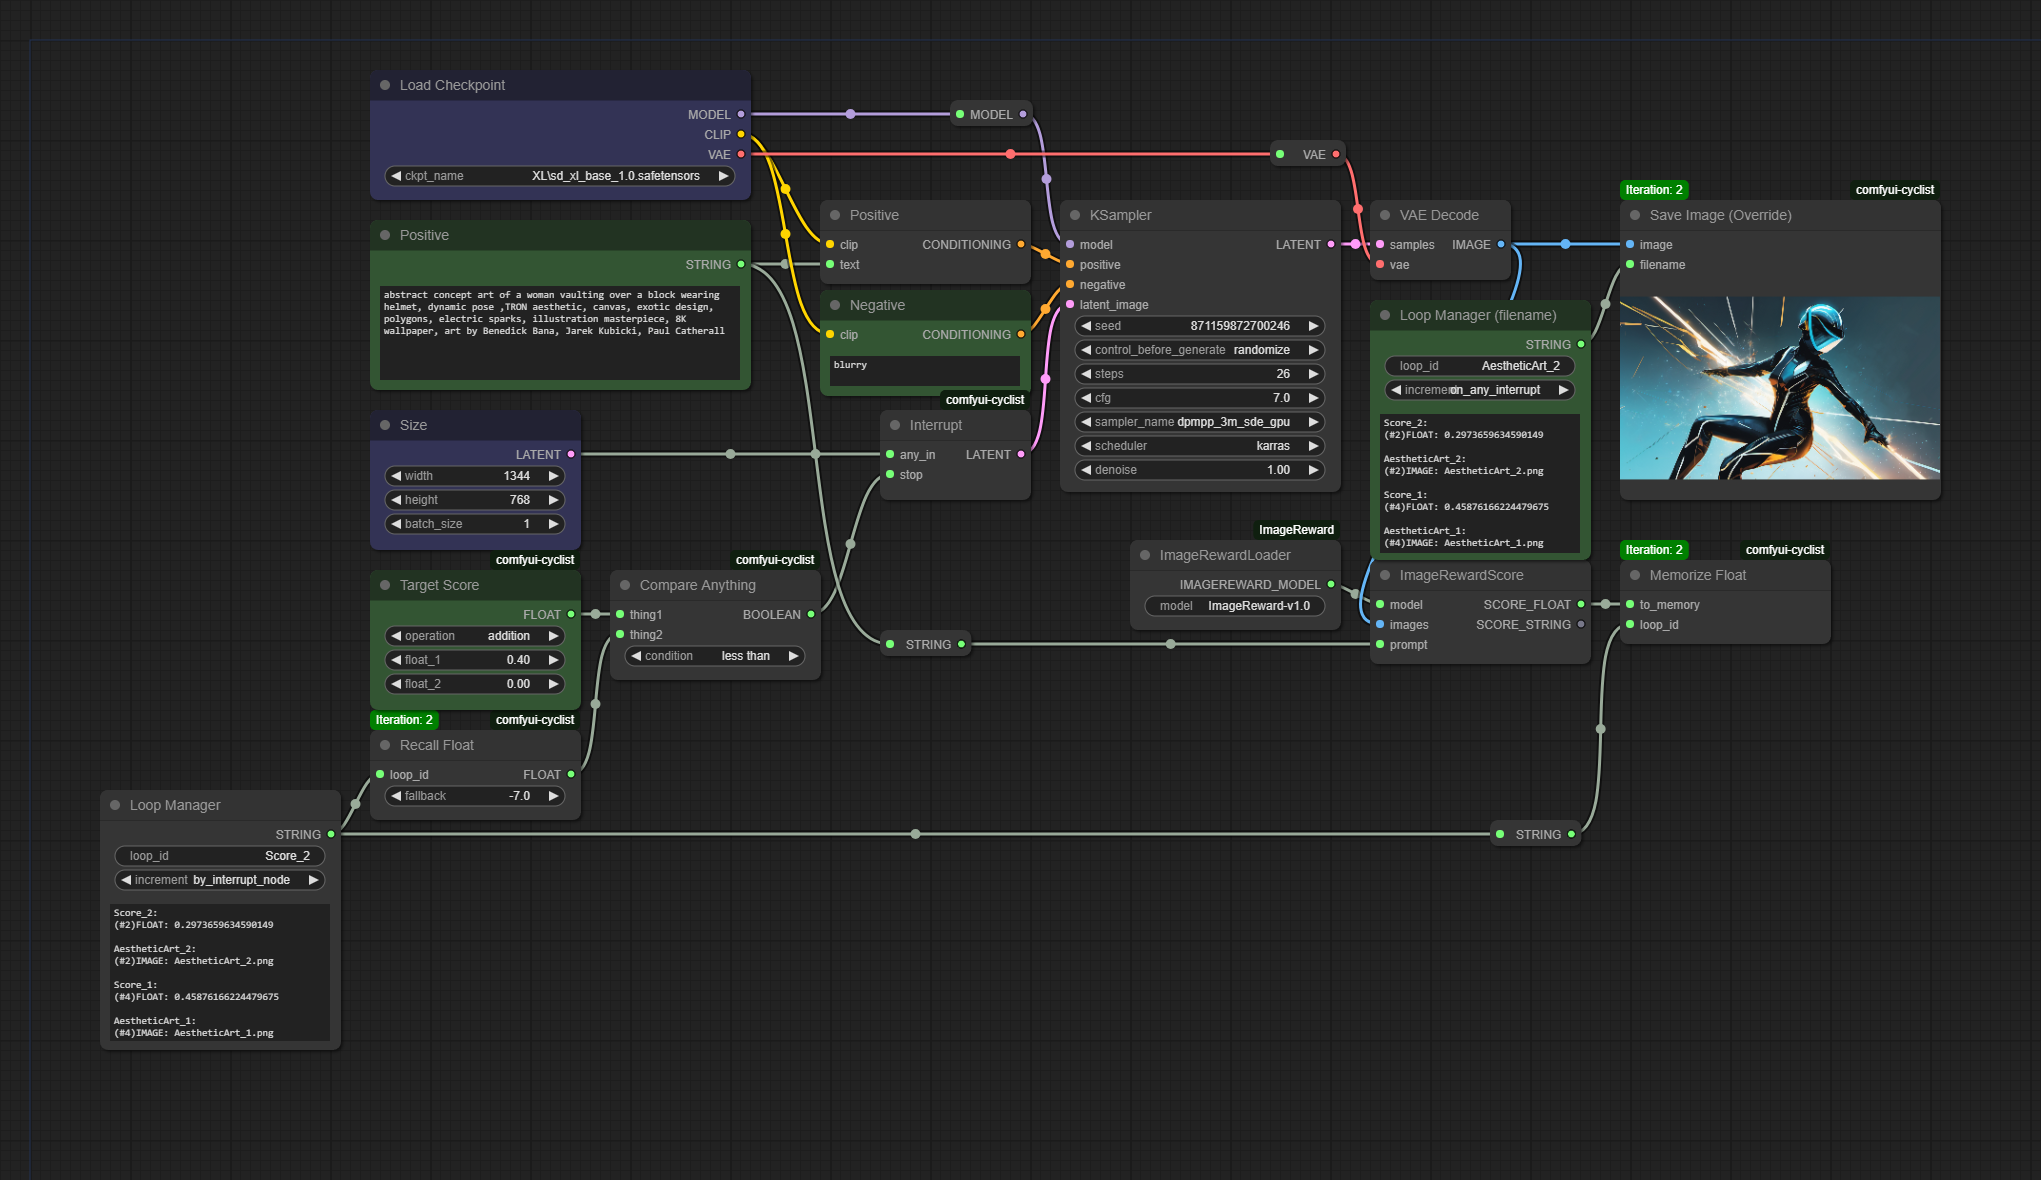Viewport: 2041px width, 1180px height.
Task: Click the Interrupt node collapse dot
Action: [x=895, y=425]
